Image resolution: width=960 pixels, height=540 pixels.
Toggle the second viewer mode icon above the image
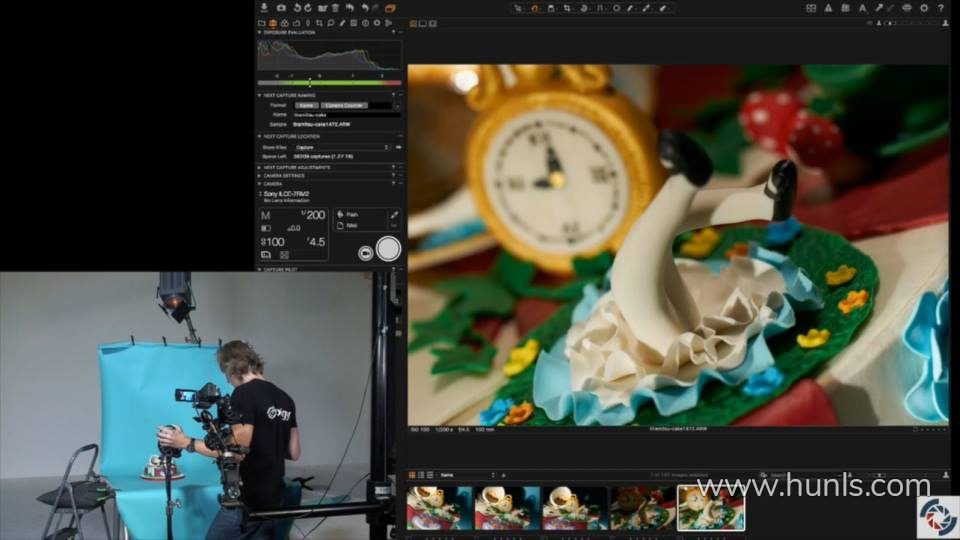coord(423,23)
